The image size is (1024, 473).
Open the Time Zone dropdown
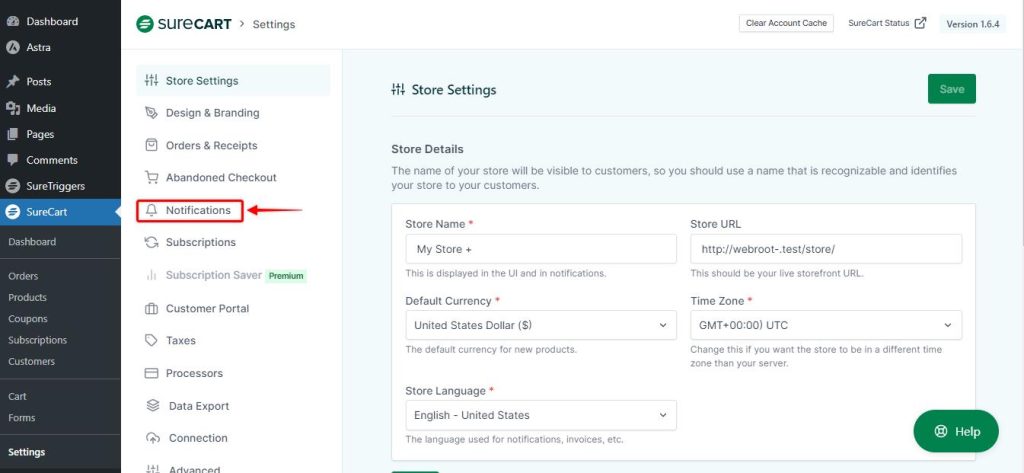pyautogui.click(x=826, y=325)
